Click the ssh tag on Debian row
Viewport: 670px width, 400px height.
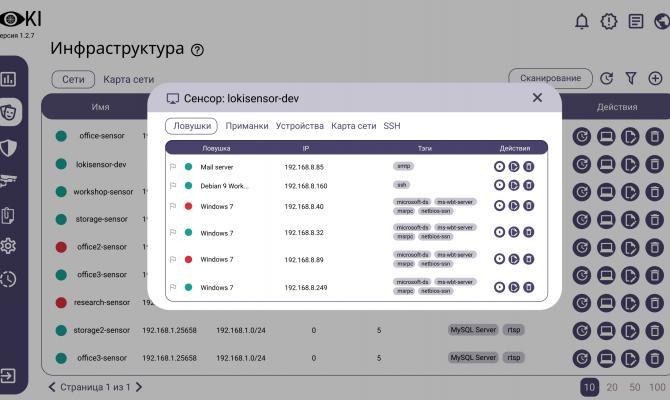click(x=402, y=185)
